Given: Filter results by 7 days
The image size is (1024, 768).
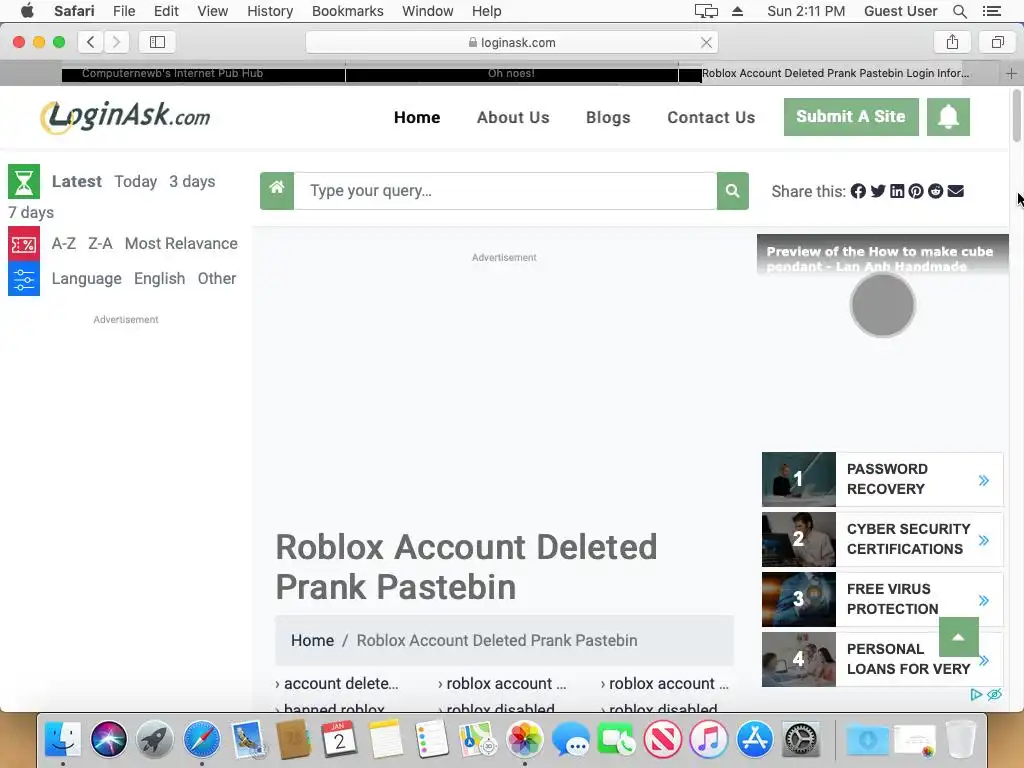Looking at the screenshot, I should (x=31, y=213).
